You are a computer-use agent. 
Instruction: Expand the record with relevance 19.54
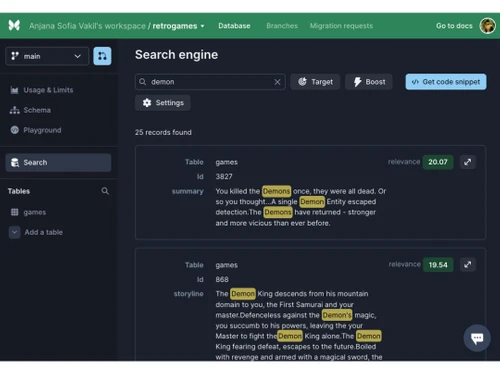[x=468, y=265]
